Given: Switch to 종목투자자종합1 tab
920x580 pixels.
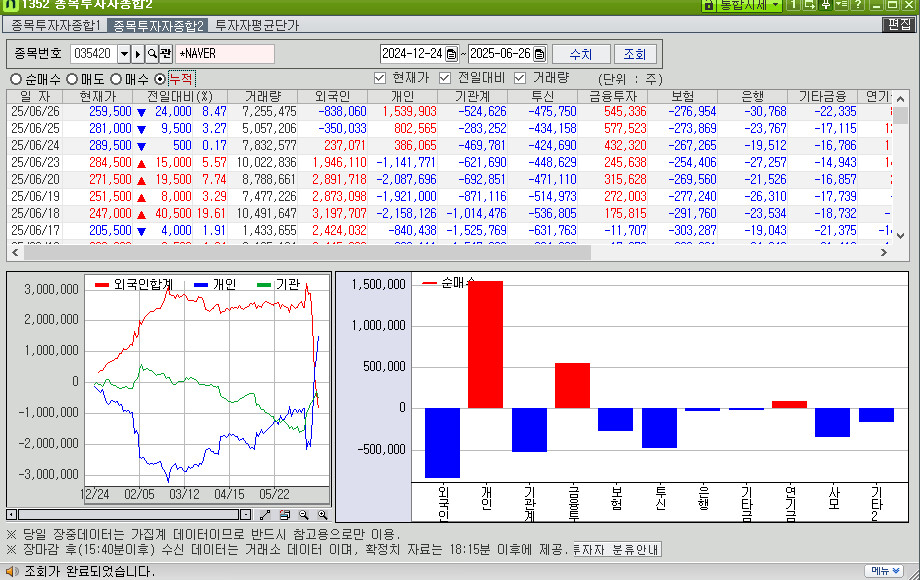Looking at the screenshot, I should pos(55,25).
